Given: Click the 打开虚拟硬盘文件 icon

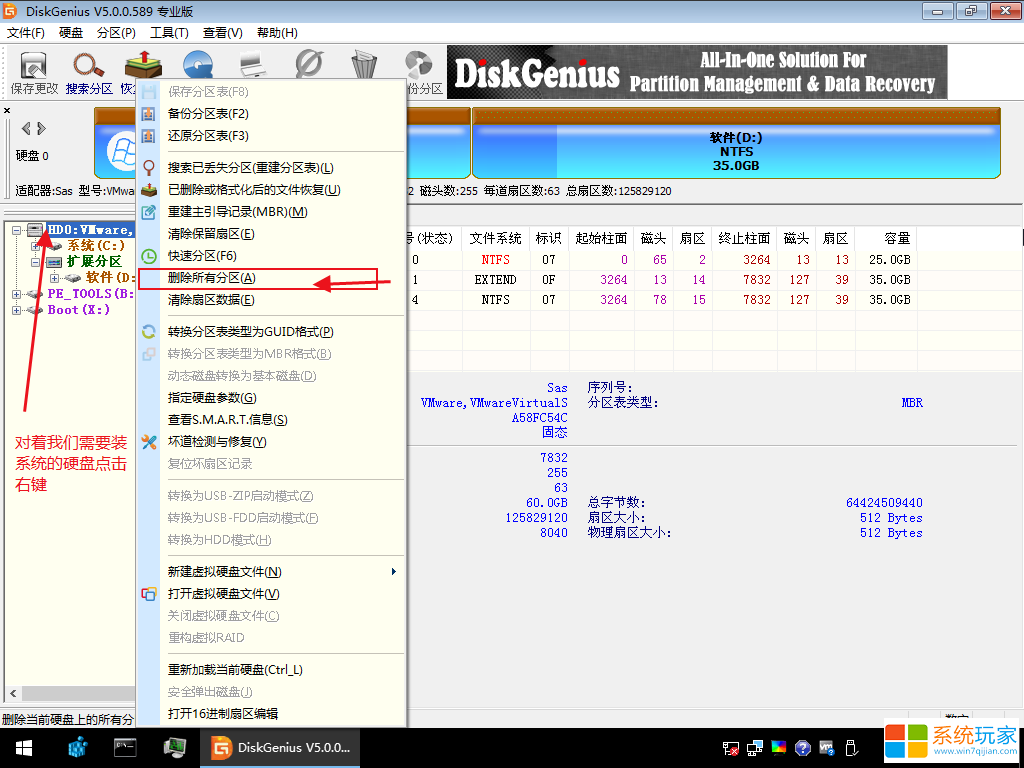Looking at the screenshot, I should [x=149, y=594].
